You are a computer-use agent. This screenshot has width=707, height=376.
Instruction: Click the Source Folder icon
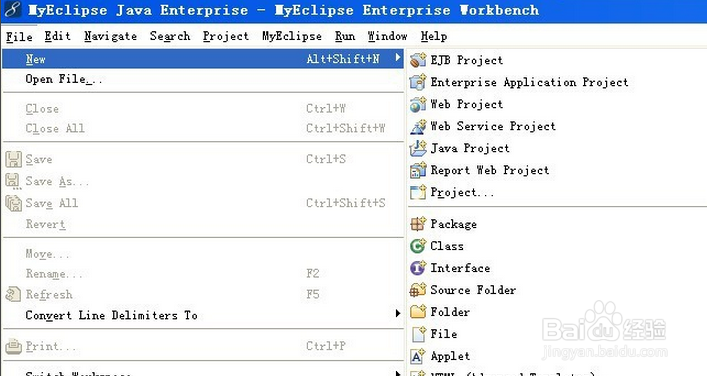tap(418, 290)
